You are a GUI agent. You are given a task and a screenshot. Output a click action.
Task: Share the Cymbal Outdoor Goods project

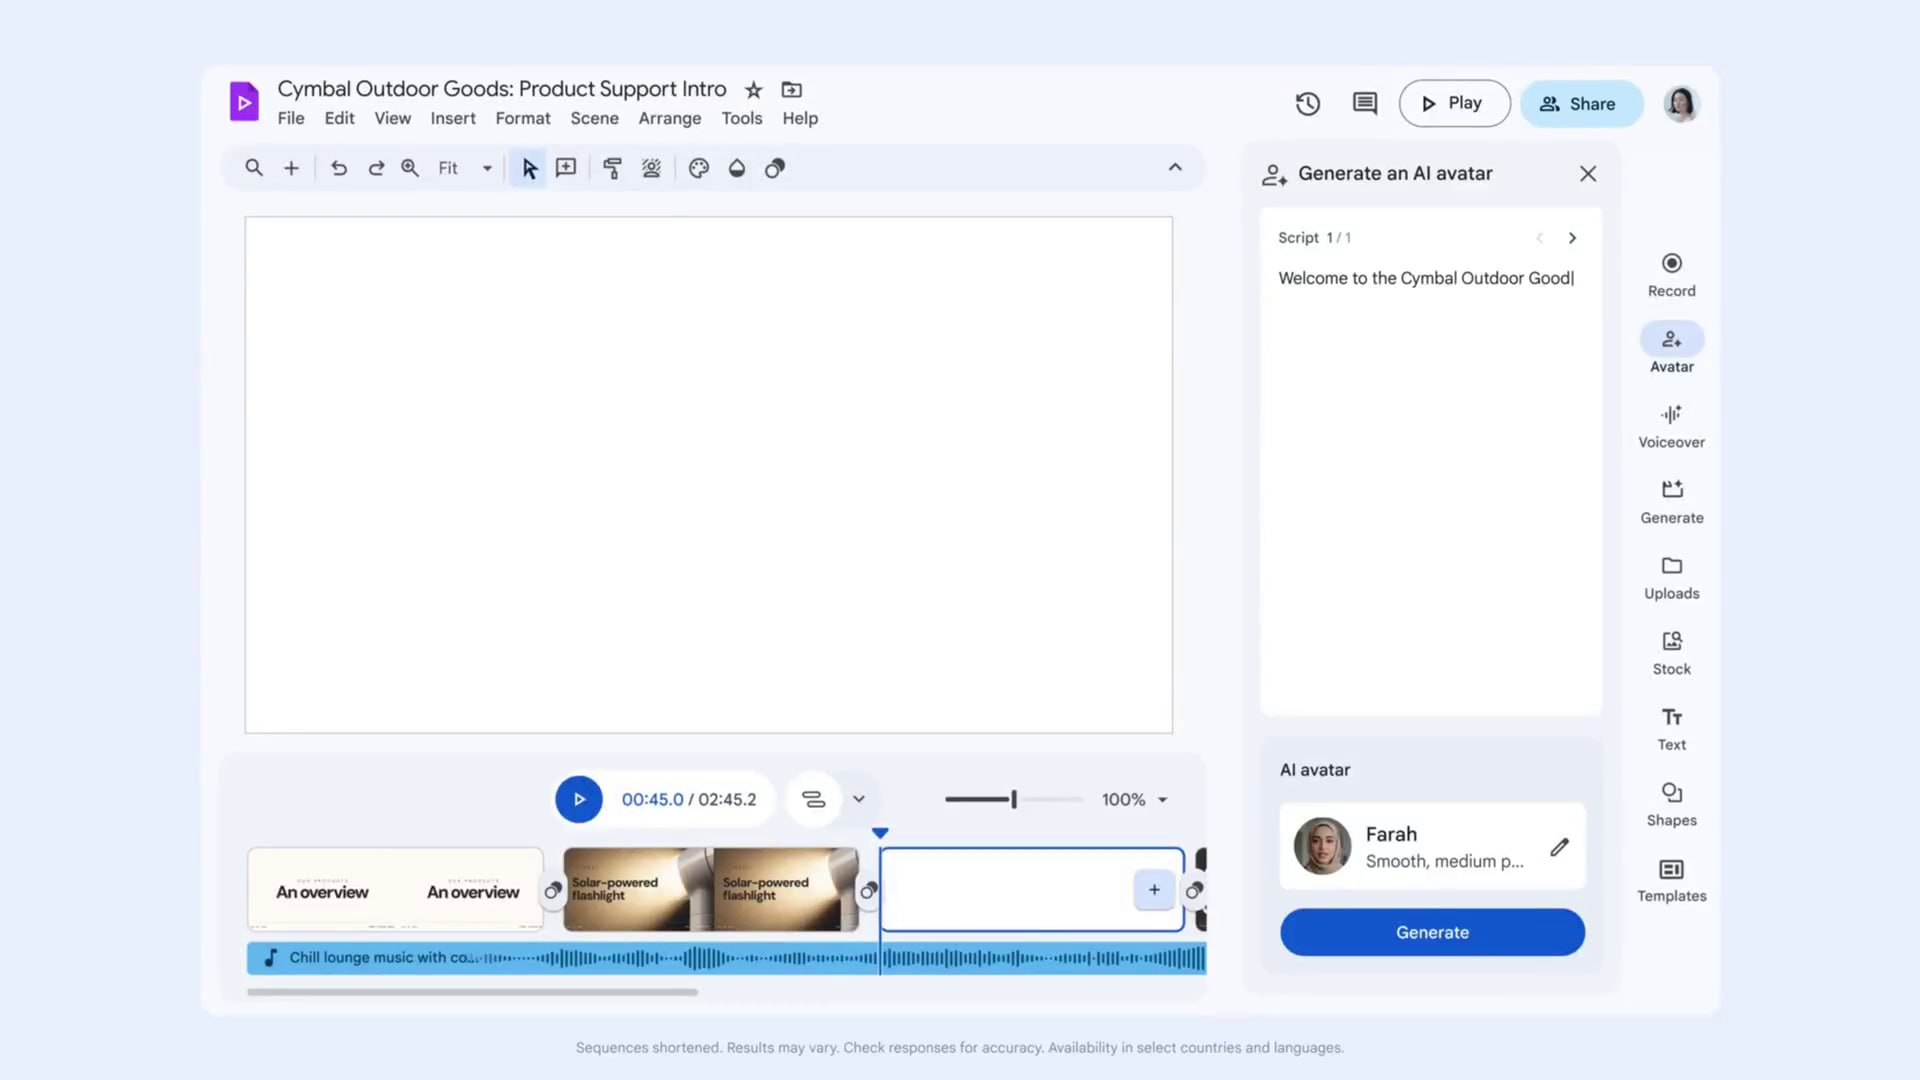(x=1581, y=103)
